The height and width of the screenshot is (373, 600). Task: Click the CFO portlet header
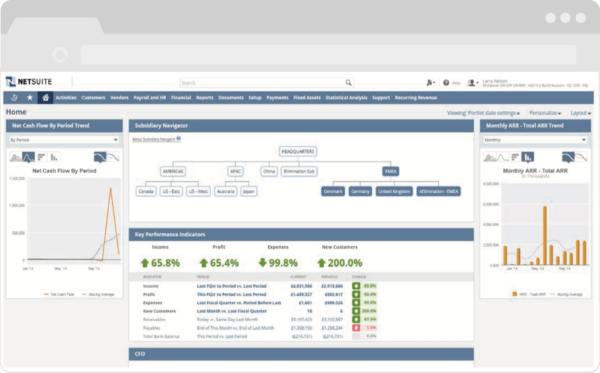tap(301, 354)
